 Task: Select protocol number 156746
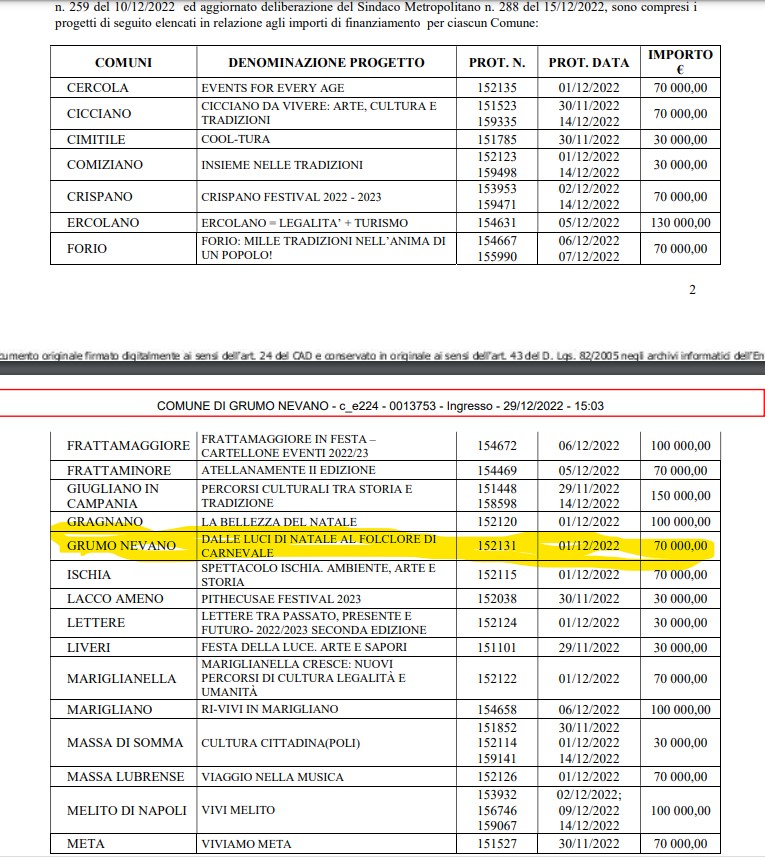(x=497, y=811)
